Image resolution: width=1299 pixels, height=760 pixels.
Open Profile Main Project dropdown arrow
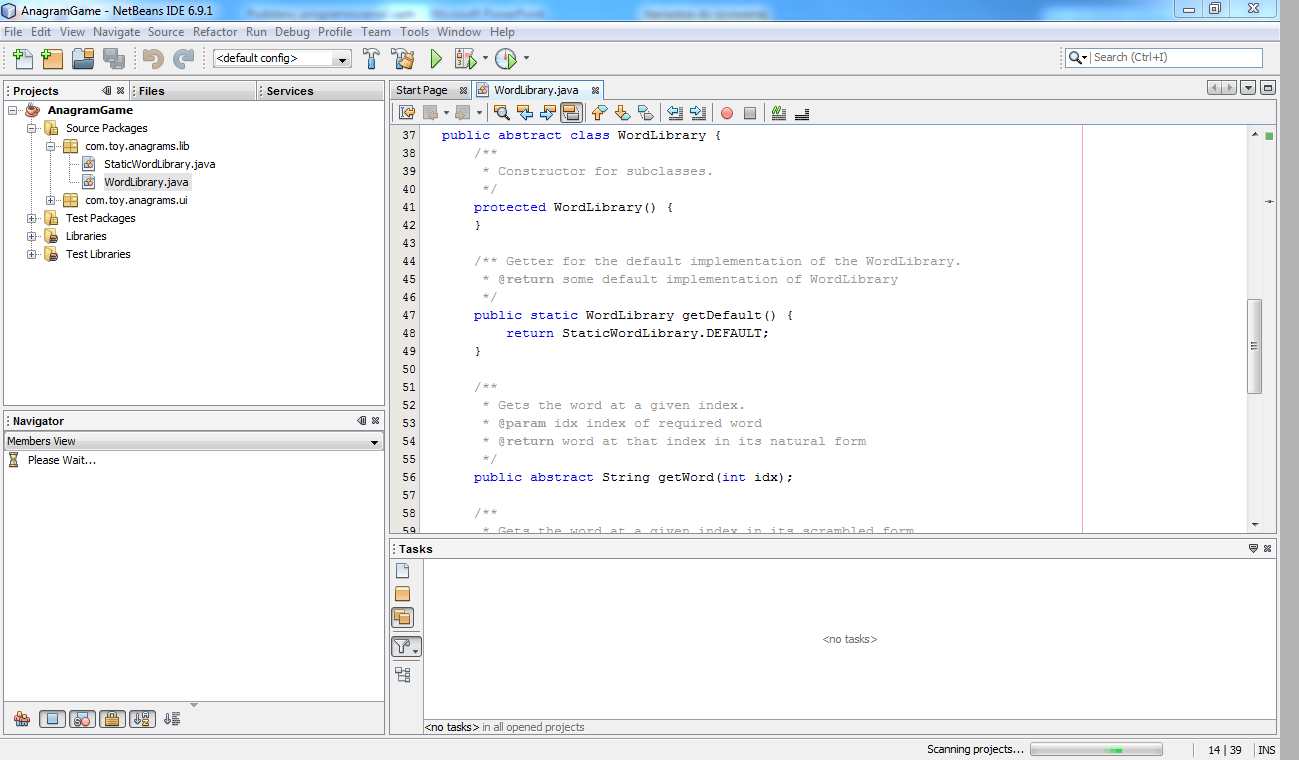[x=526, y=58]
